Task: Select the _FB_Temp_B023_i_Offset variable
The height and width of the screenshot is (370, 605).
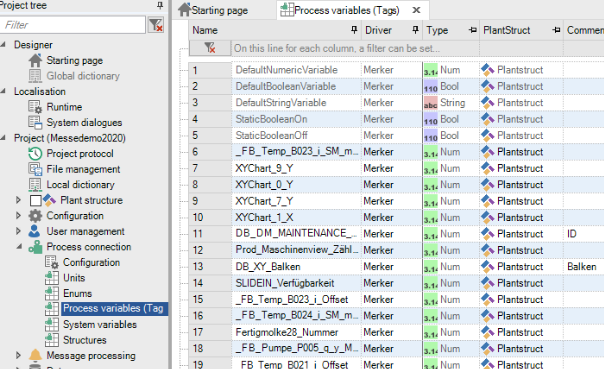Action: 292,300
